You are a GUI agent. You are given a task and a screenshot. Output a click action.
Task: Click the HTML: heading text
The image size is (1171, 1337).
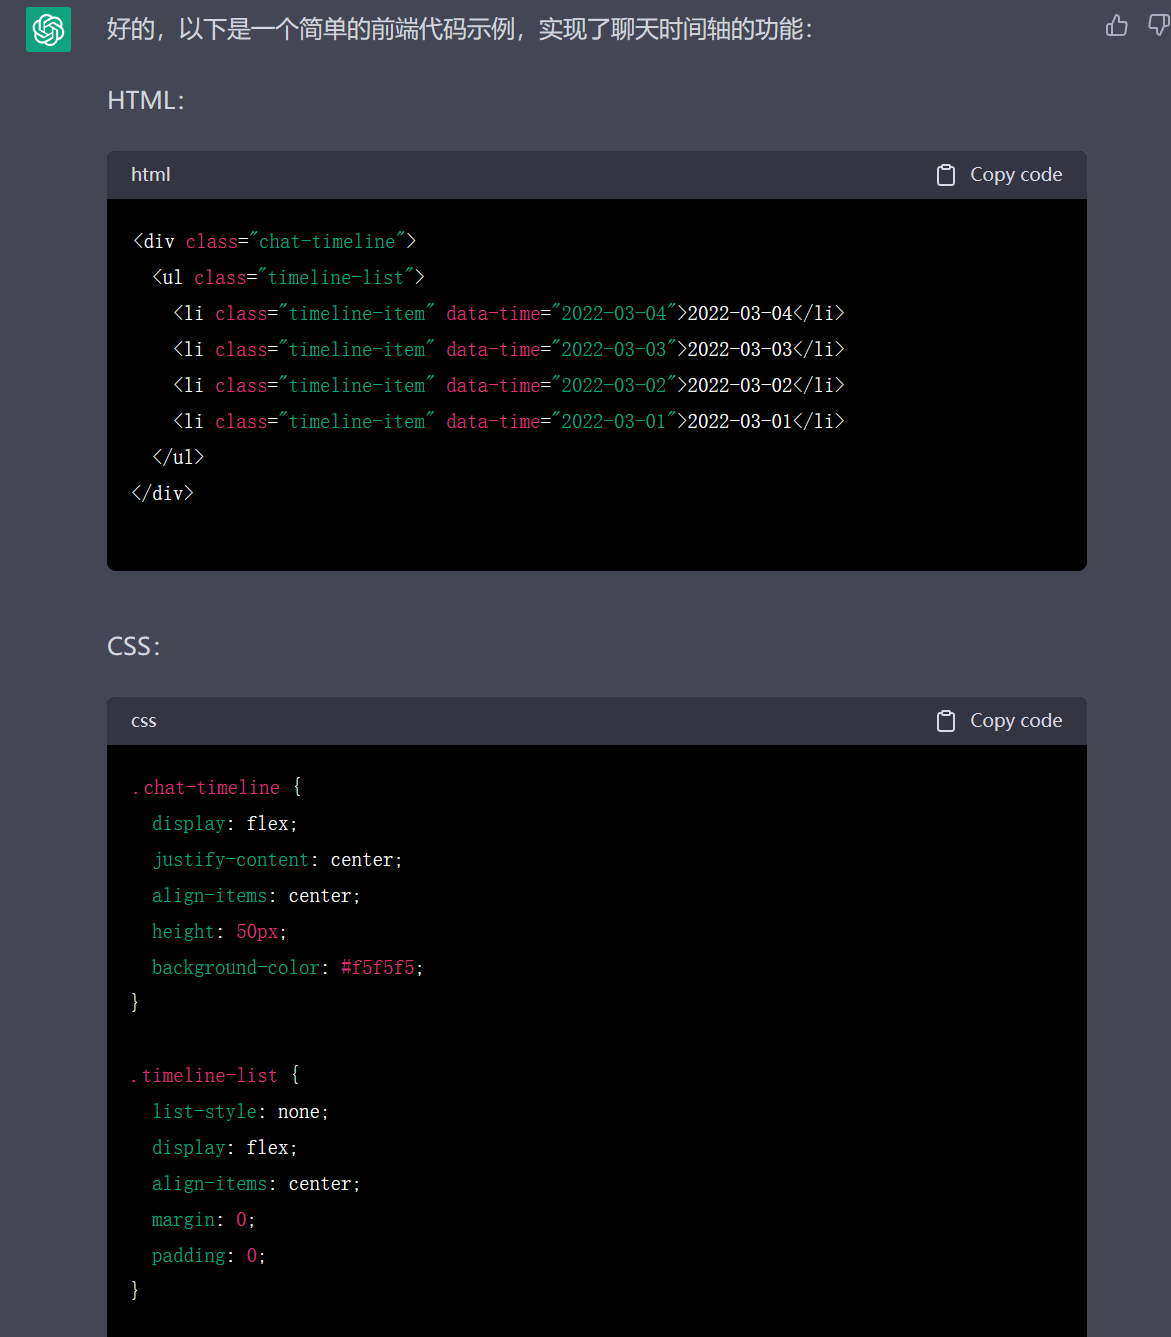pos(146,100)
